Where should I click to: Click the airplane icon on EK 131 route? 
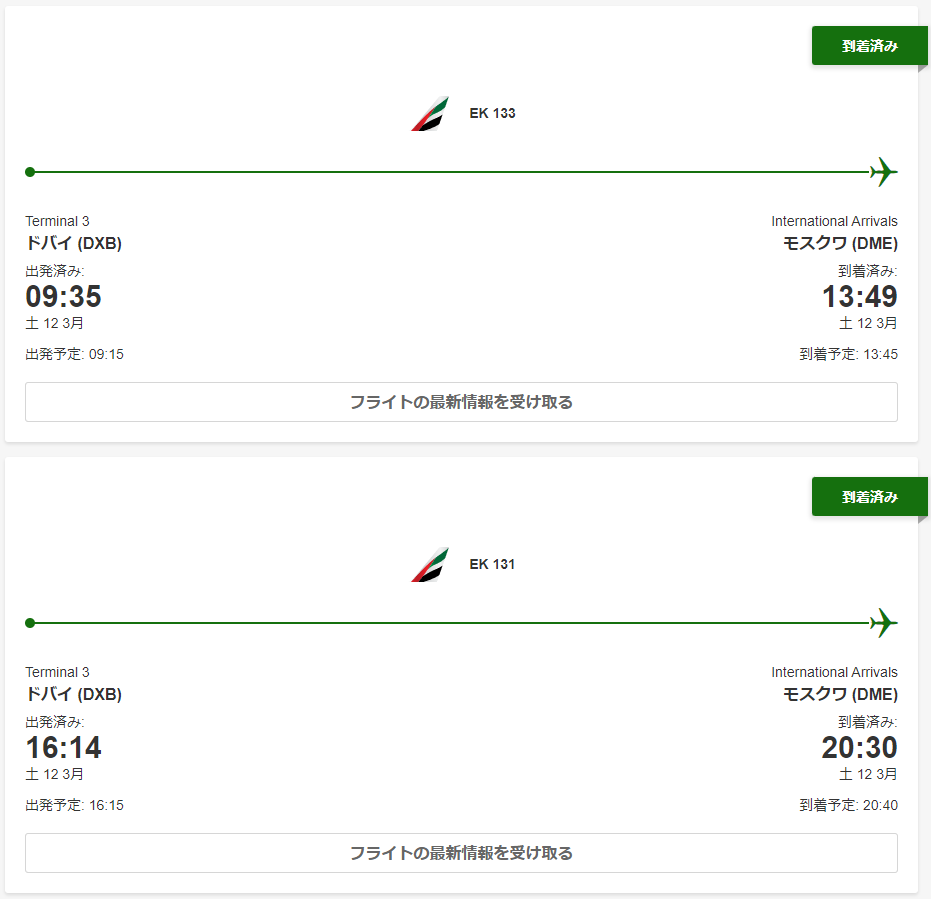click(x=883, y=623)
